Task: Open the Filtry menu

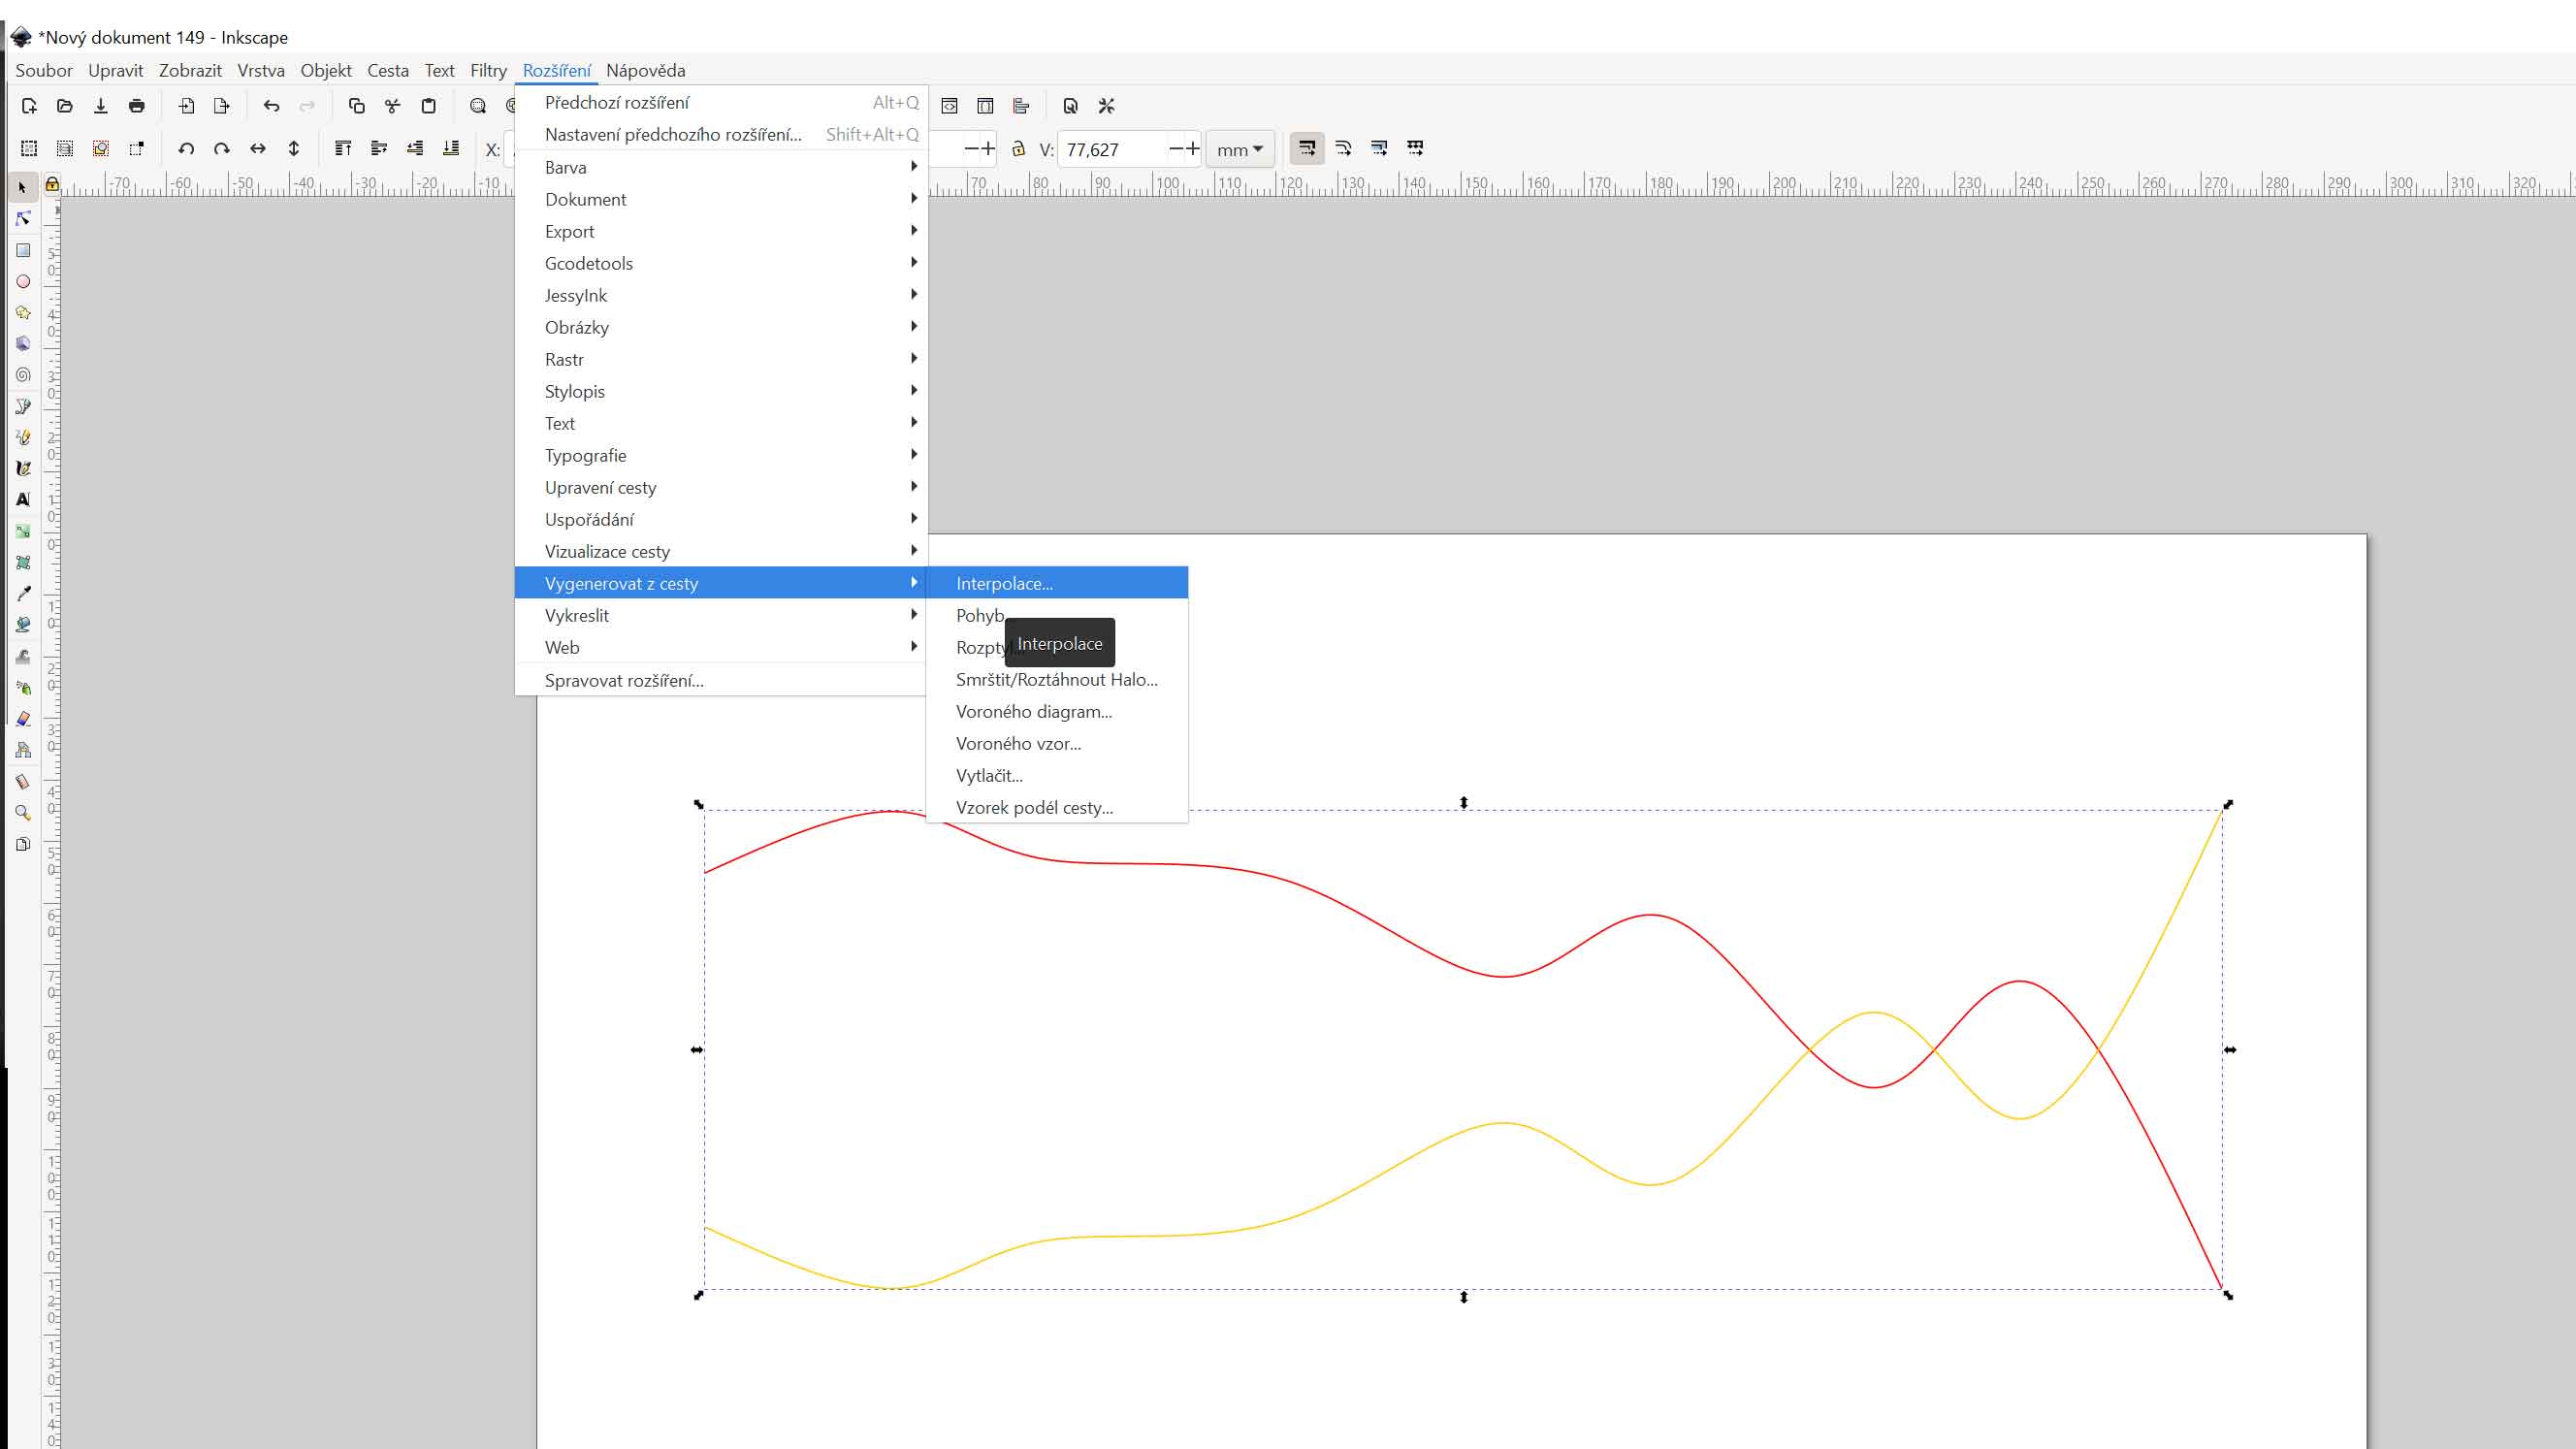Action: tap(488, 70)
